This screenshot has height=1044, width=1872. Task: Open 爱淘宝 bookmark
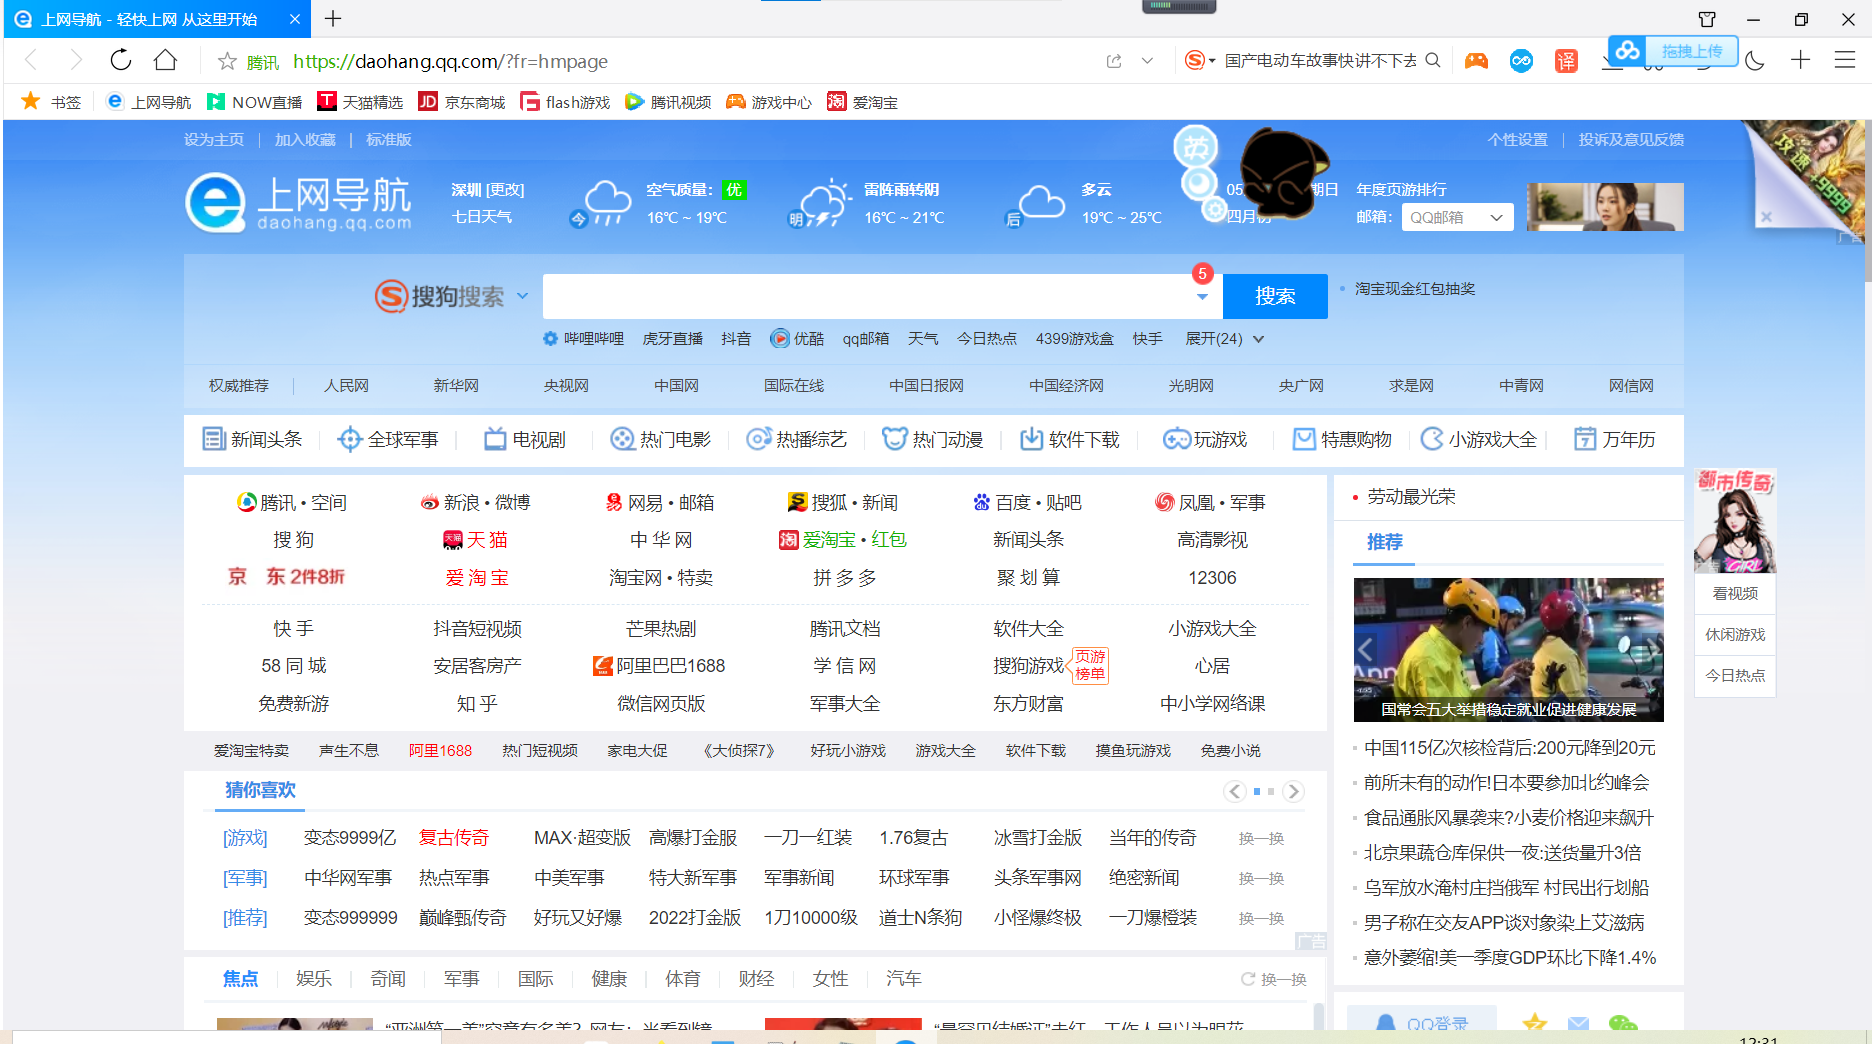862,102
